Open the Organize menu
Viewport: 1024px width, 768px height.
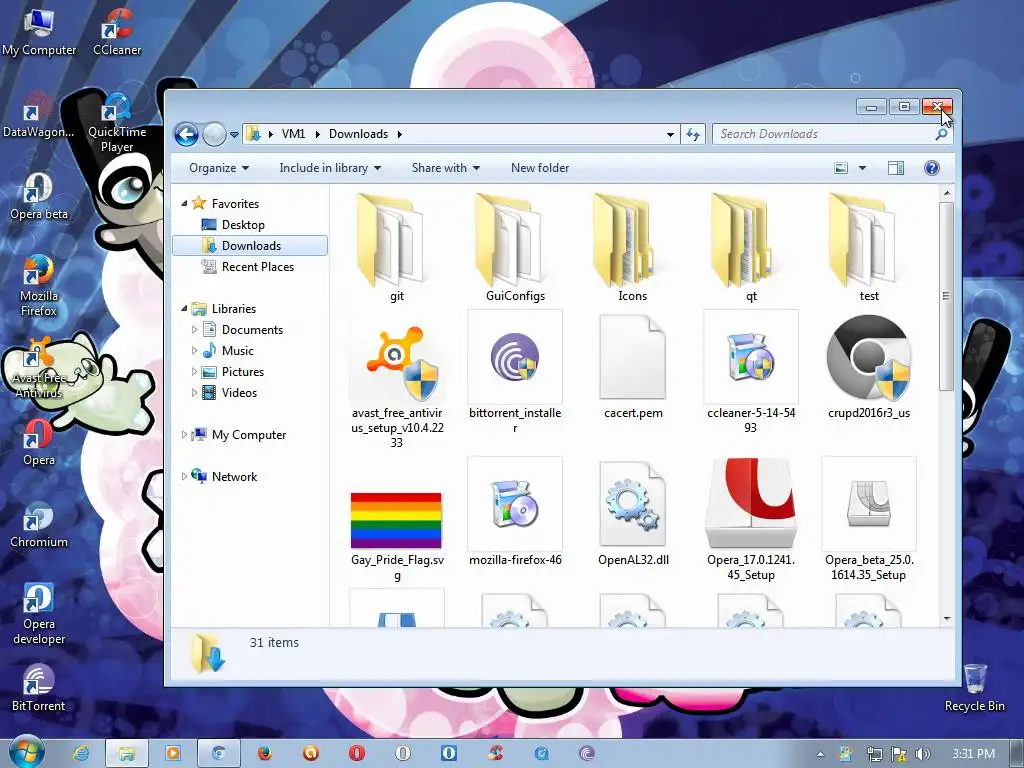coord(219,168)
